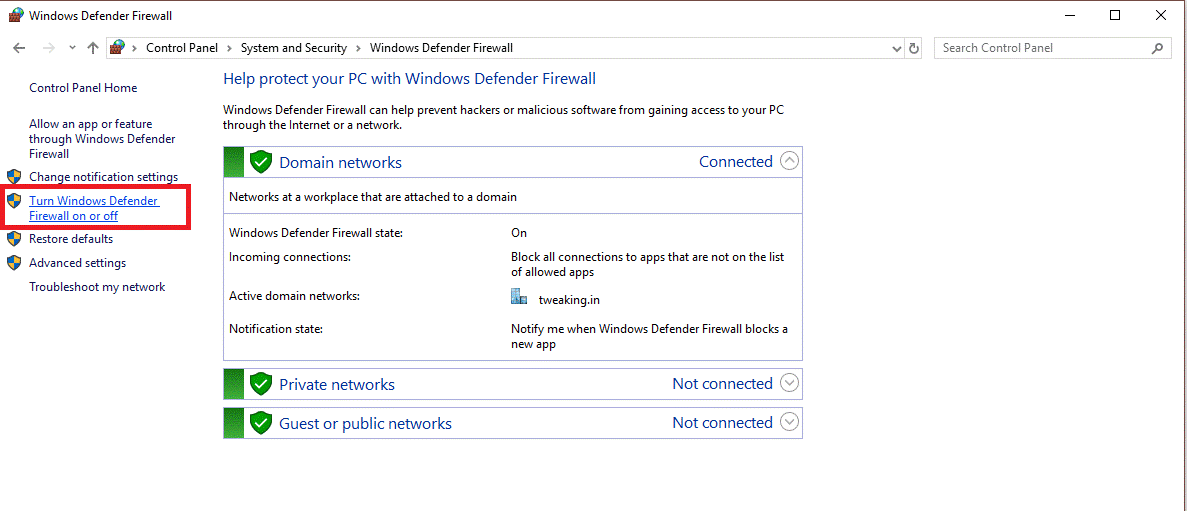Screen dimensions: 1187x511
Task: Click the Back navigation arrow
Action: pos(19,48)
